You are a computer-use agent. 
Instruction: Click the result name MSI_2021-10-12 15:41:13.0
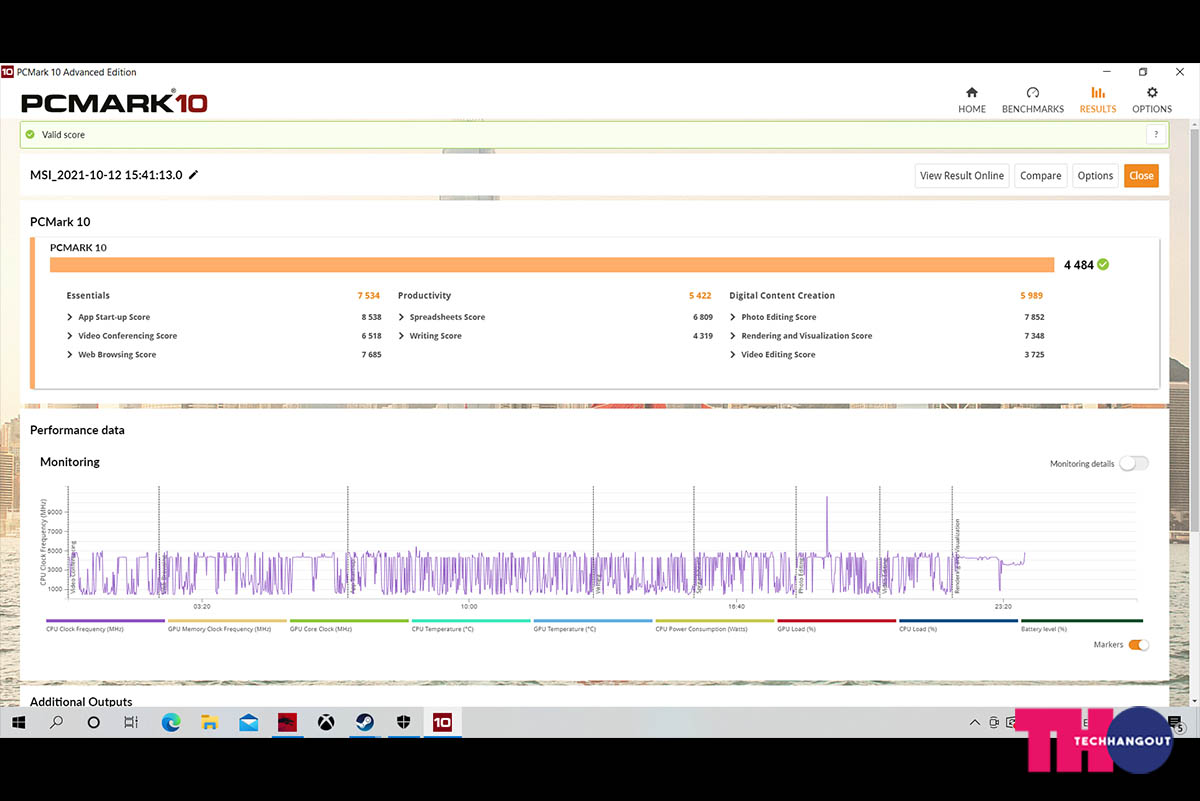pyautogui.click(x=106, y=175)
